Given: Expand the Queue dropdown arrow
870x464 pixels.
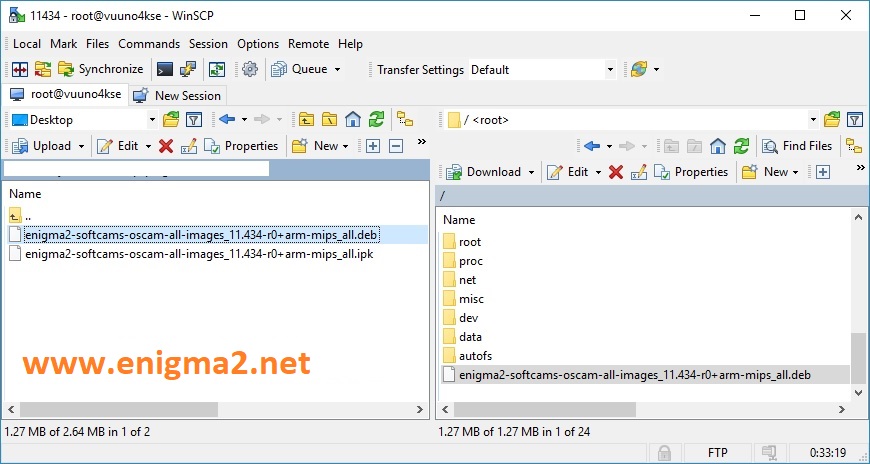Looking at the screenshot, I should coord(337,70).
